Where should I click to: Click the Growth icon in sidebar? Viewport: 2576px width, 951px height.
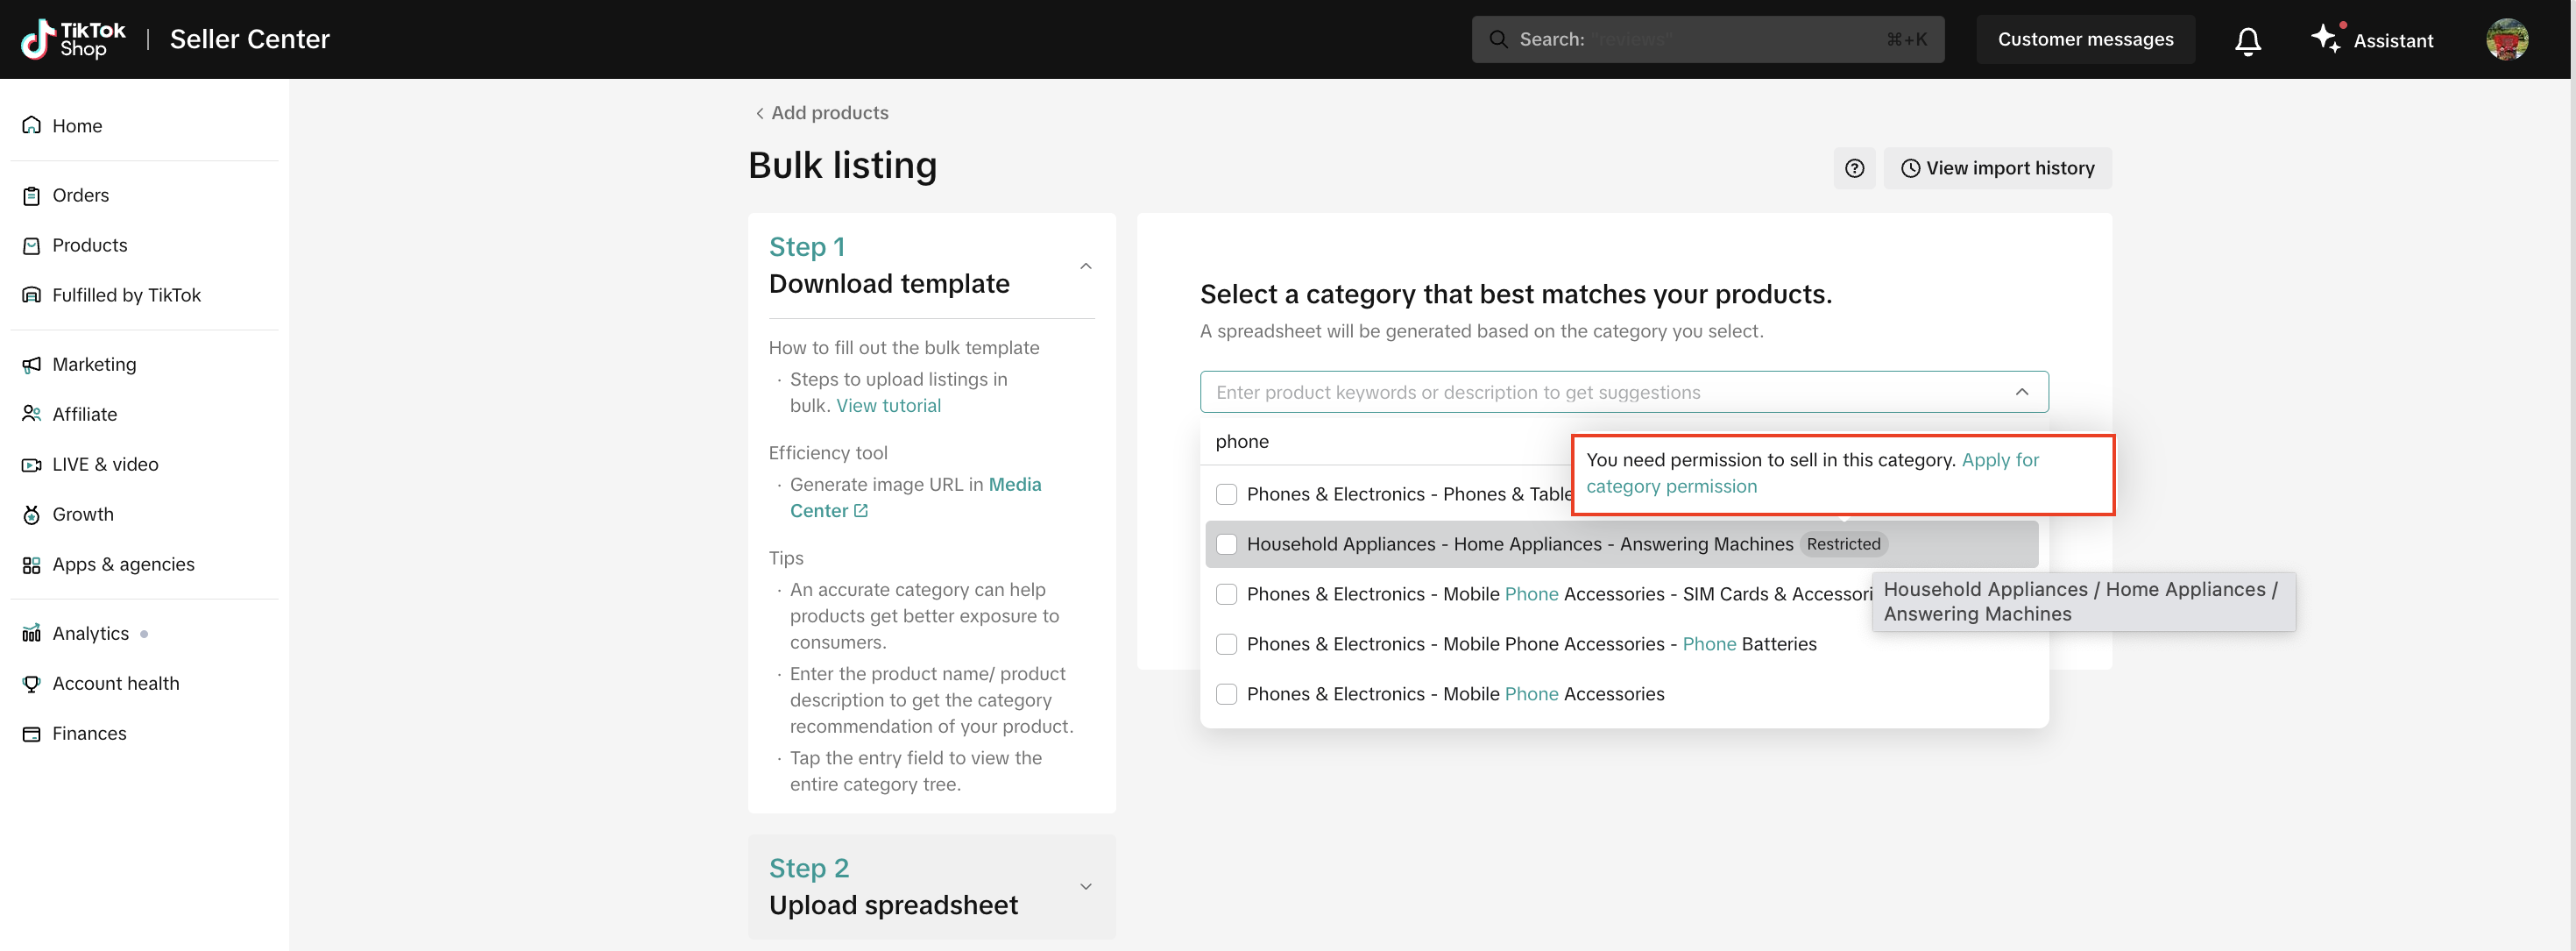(32, 514)
